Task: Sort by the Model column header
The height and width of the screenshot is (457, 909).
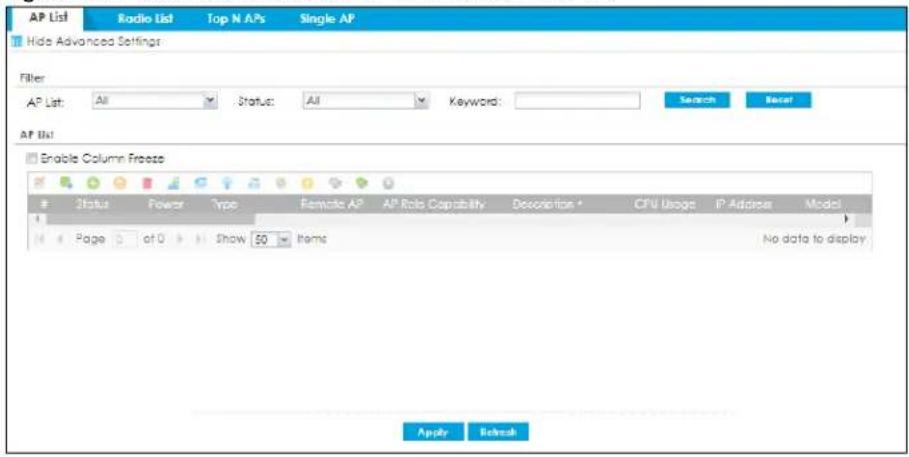Action: (x=823, y=204)
